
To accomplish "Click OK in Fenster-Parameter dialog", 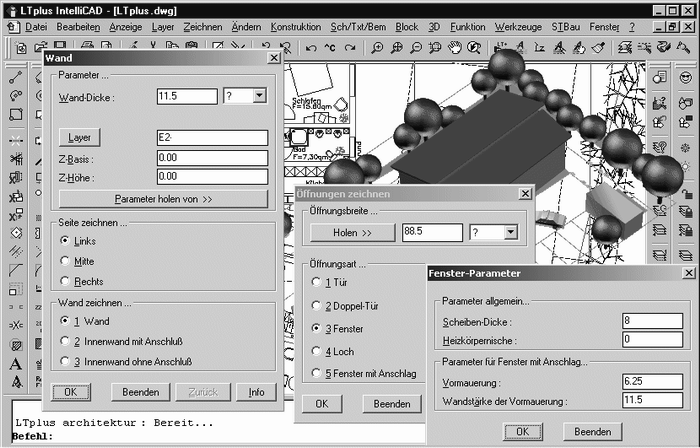I will pyautogui.click(x=523, y=431).
